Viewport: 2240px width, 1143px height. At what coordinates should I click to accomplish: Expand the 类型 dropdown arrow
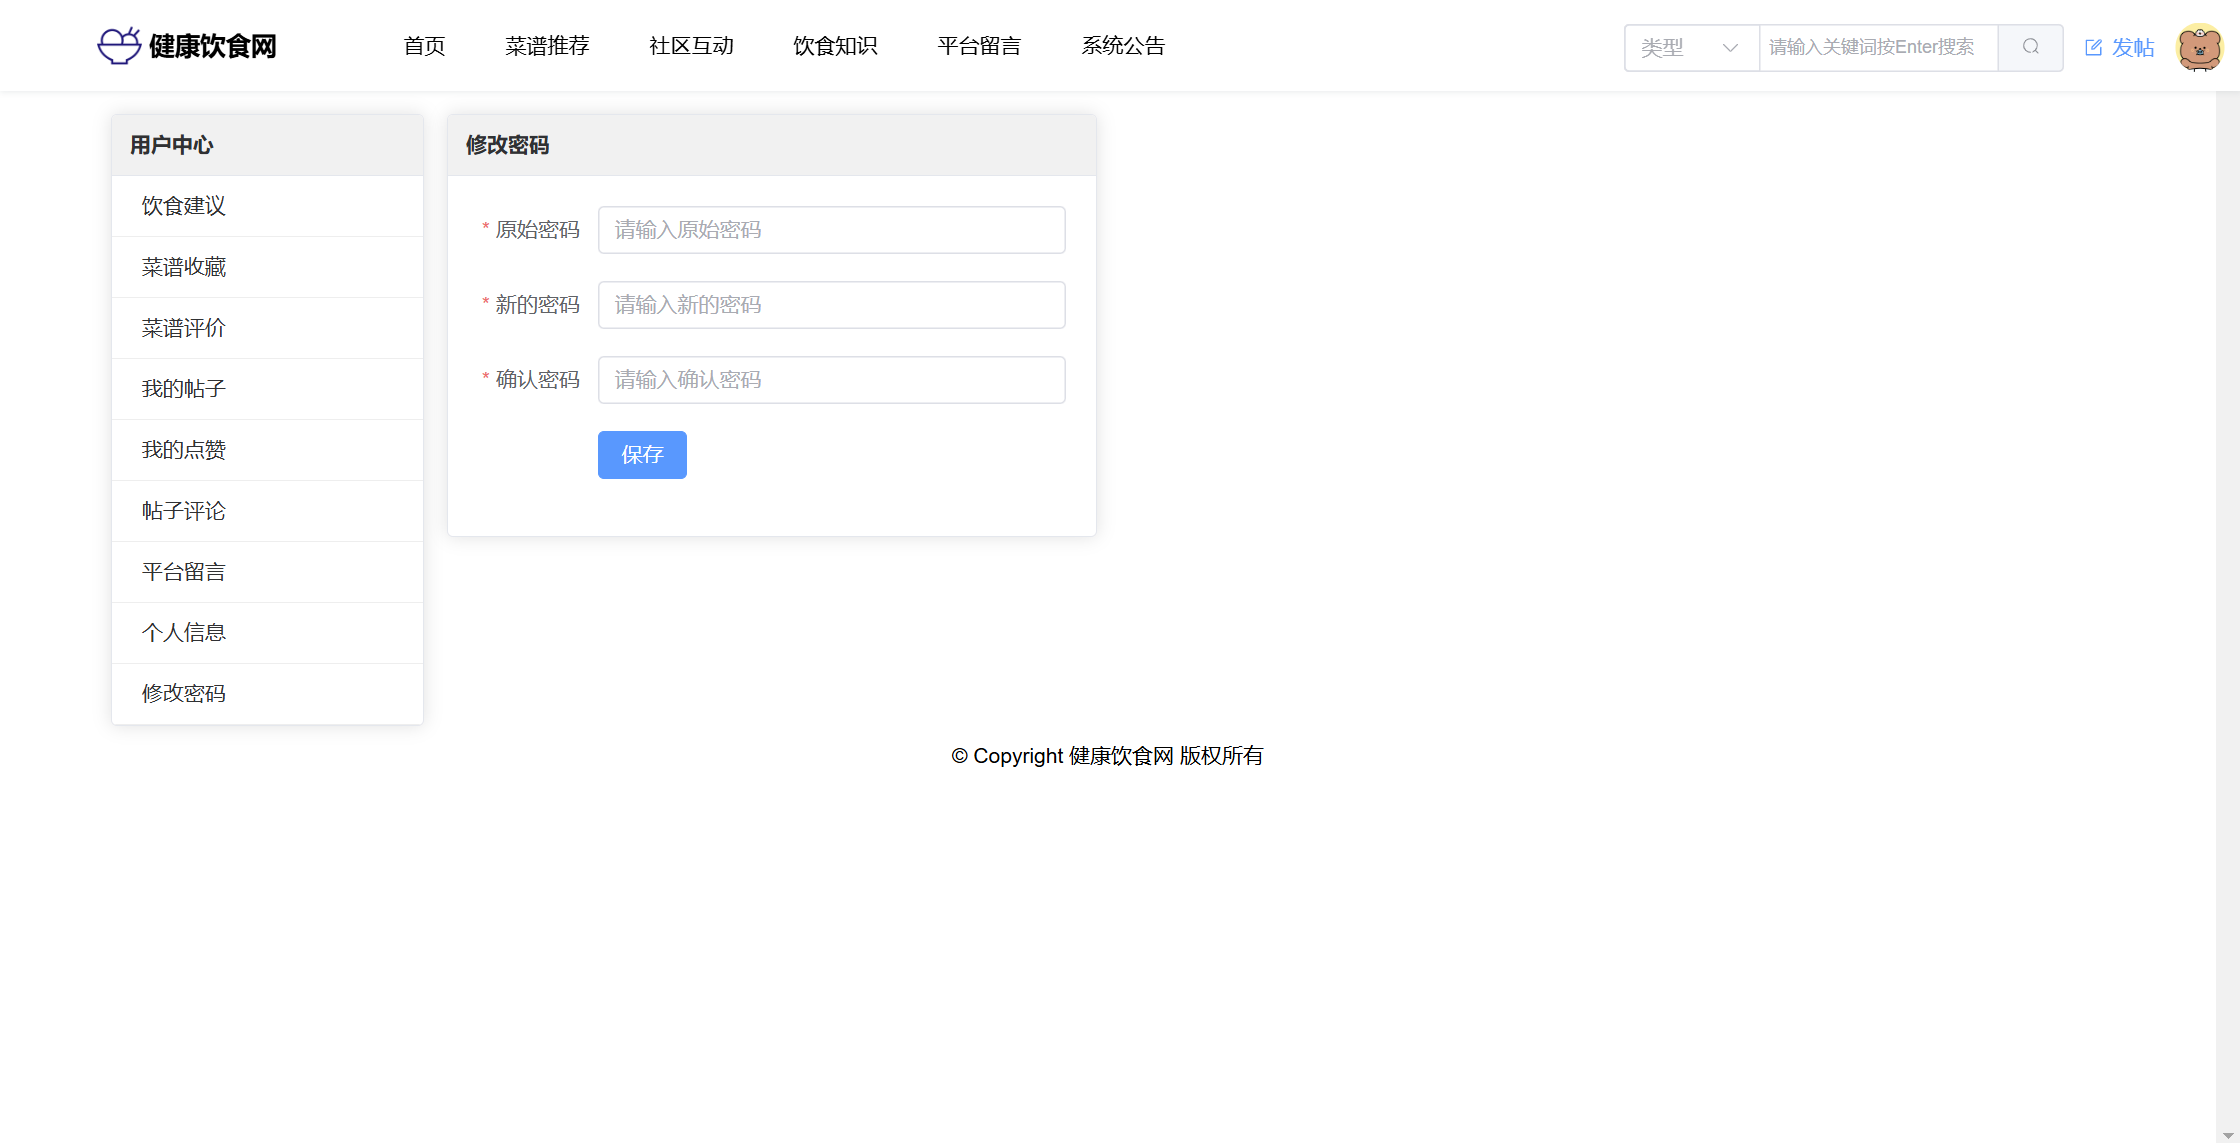(x=1730, y=47)
